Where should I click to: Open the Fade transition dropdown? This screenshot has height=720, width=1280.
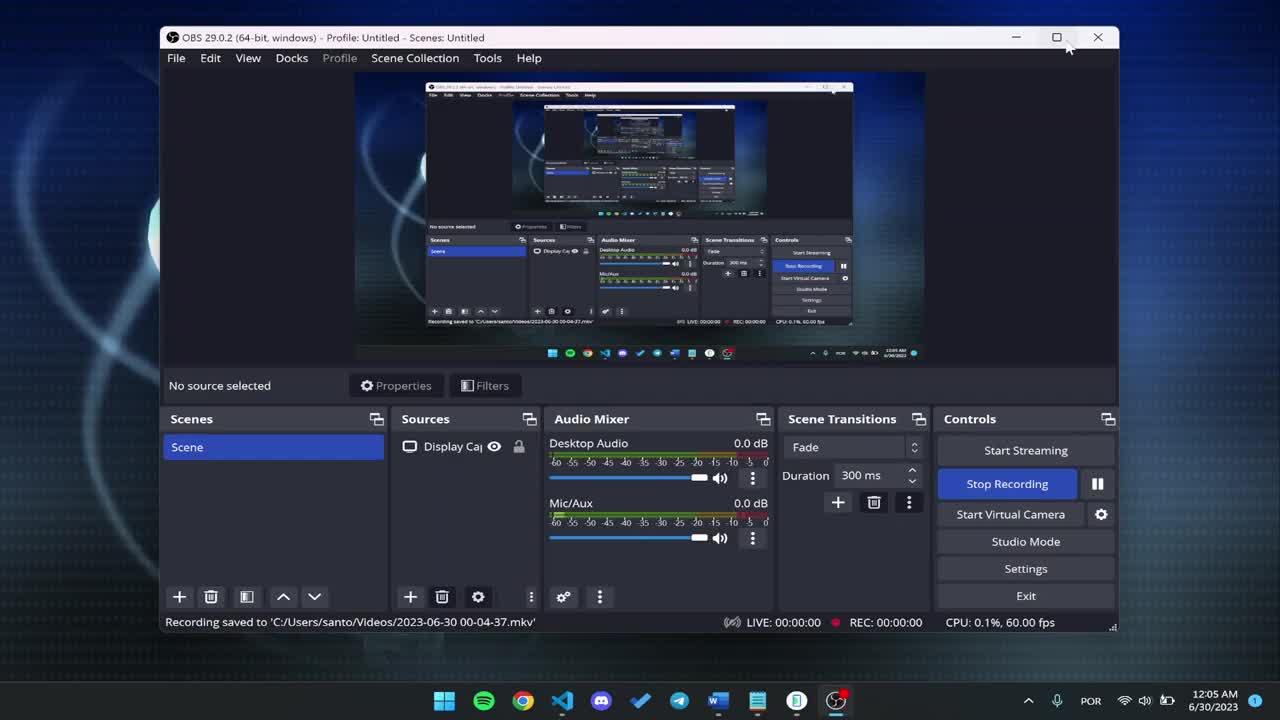tap(853, 447)
